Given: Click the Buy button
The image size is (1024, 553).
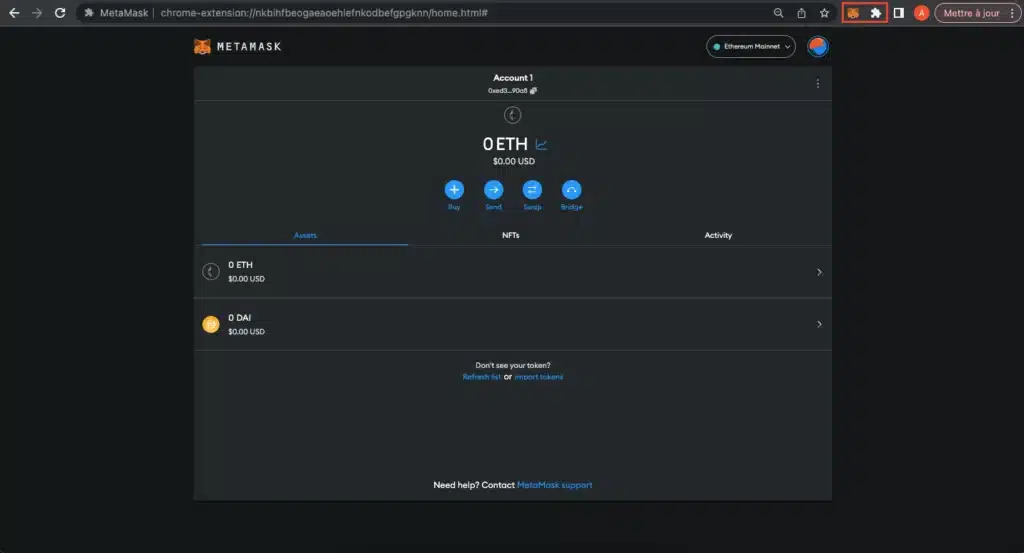Looking at the screenshot, I should [454, 195].
